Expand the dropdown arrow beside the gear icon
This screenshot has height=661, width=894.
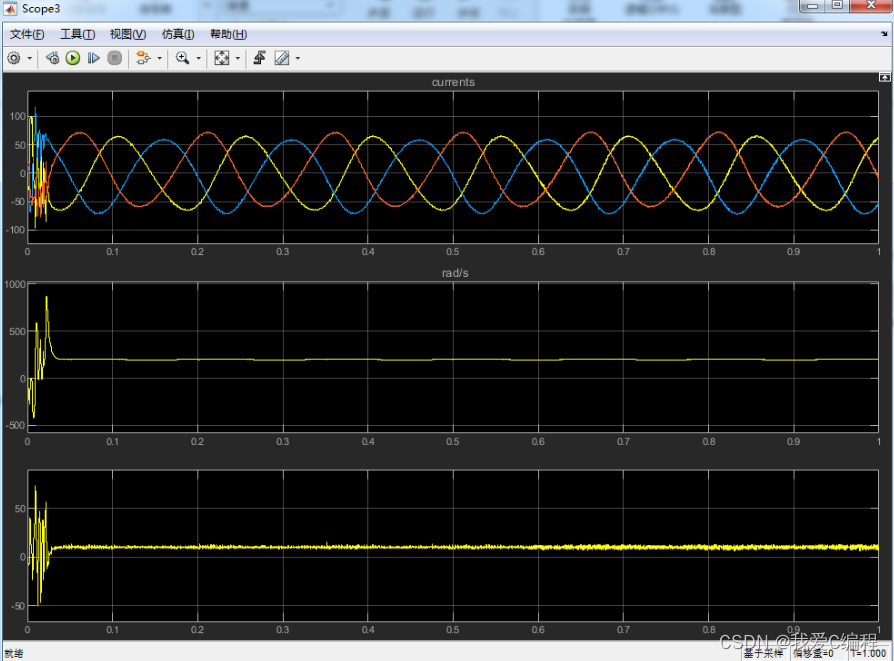pos(29,59)
